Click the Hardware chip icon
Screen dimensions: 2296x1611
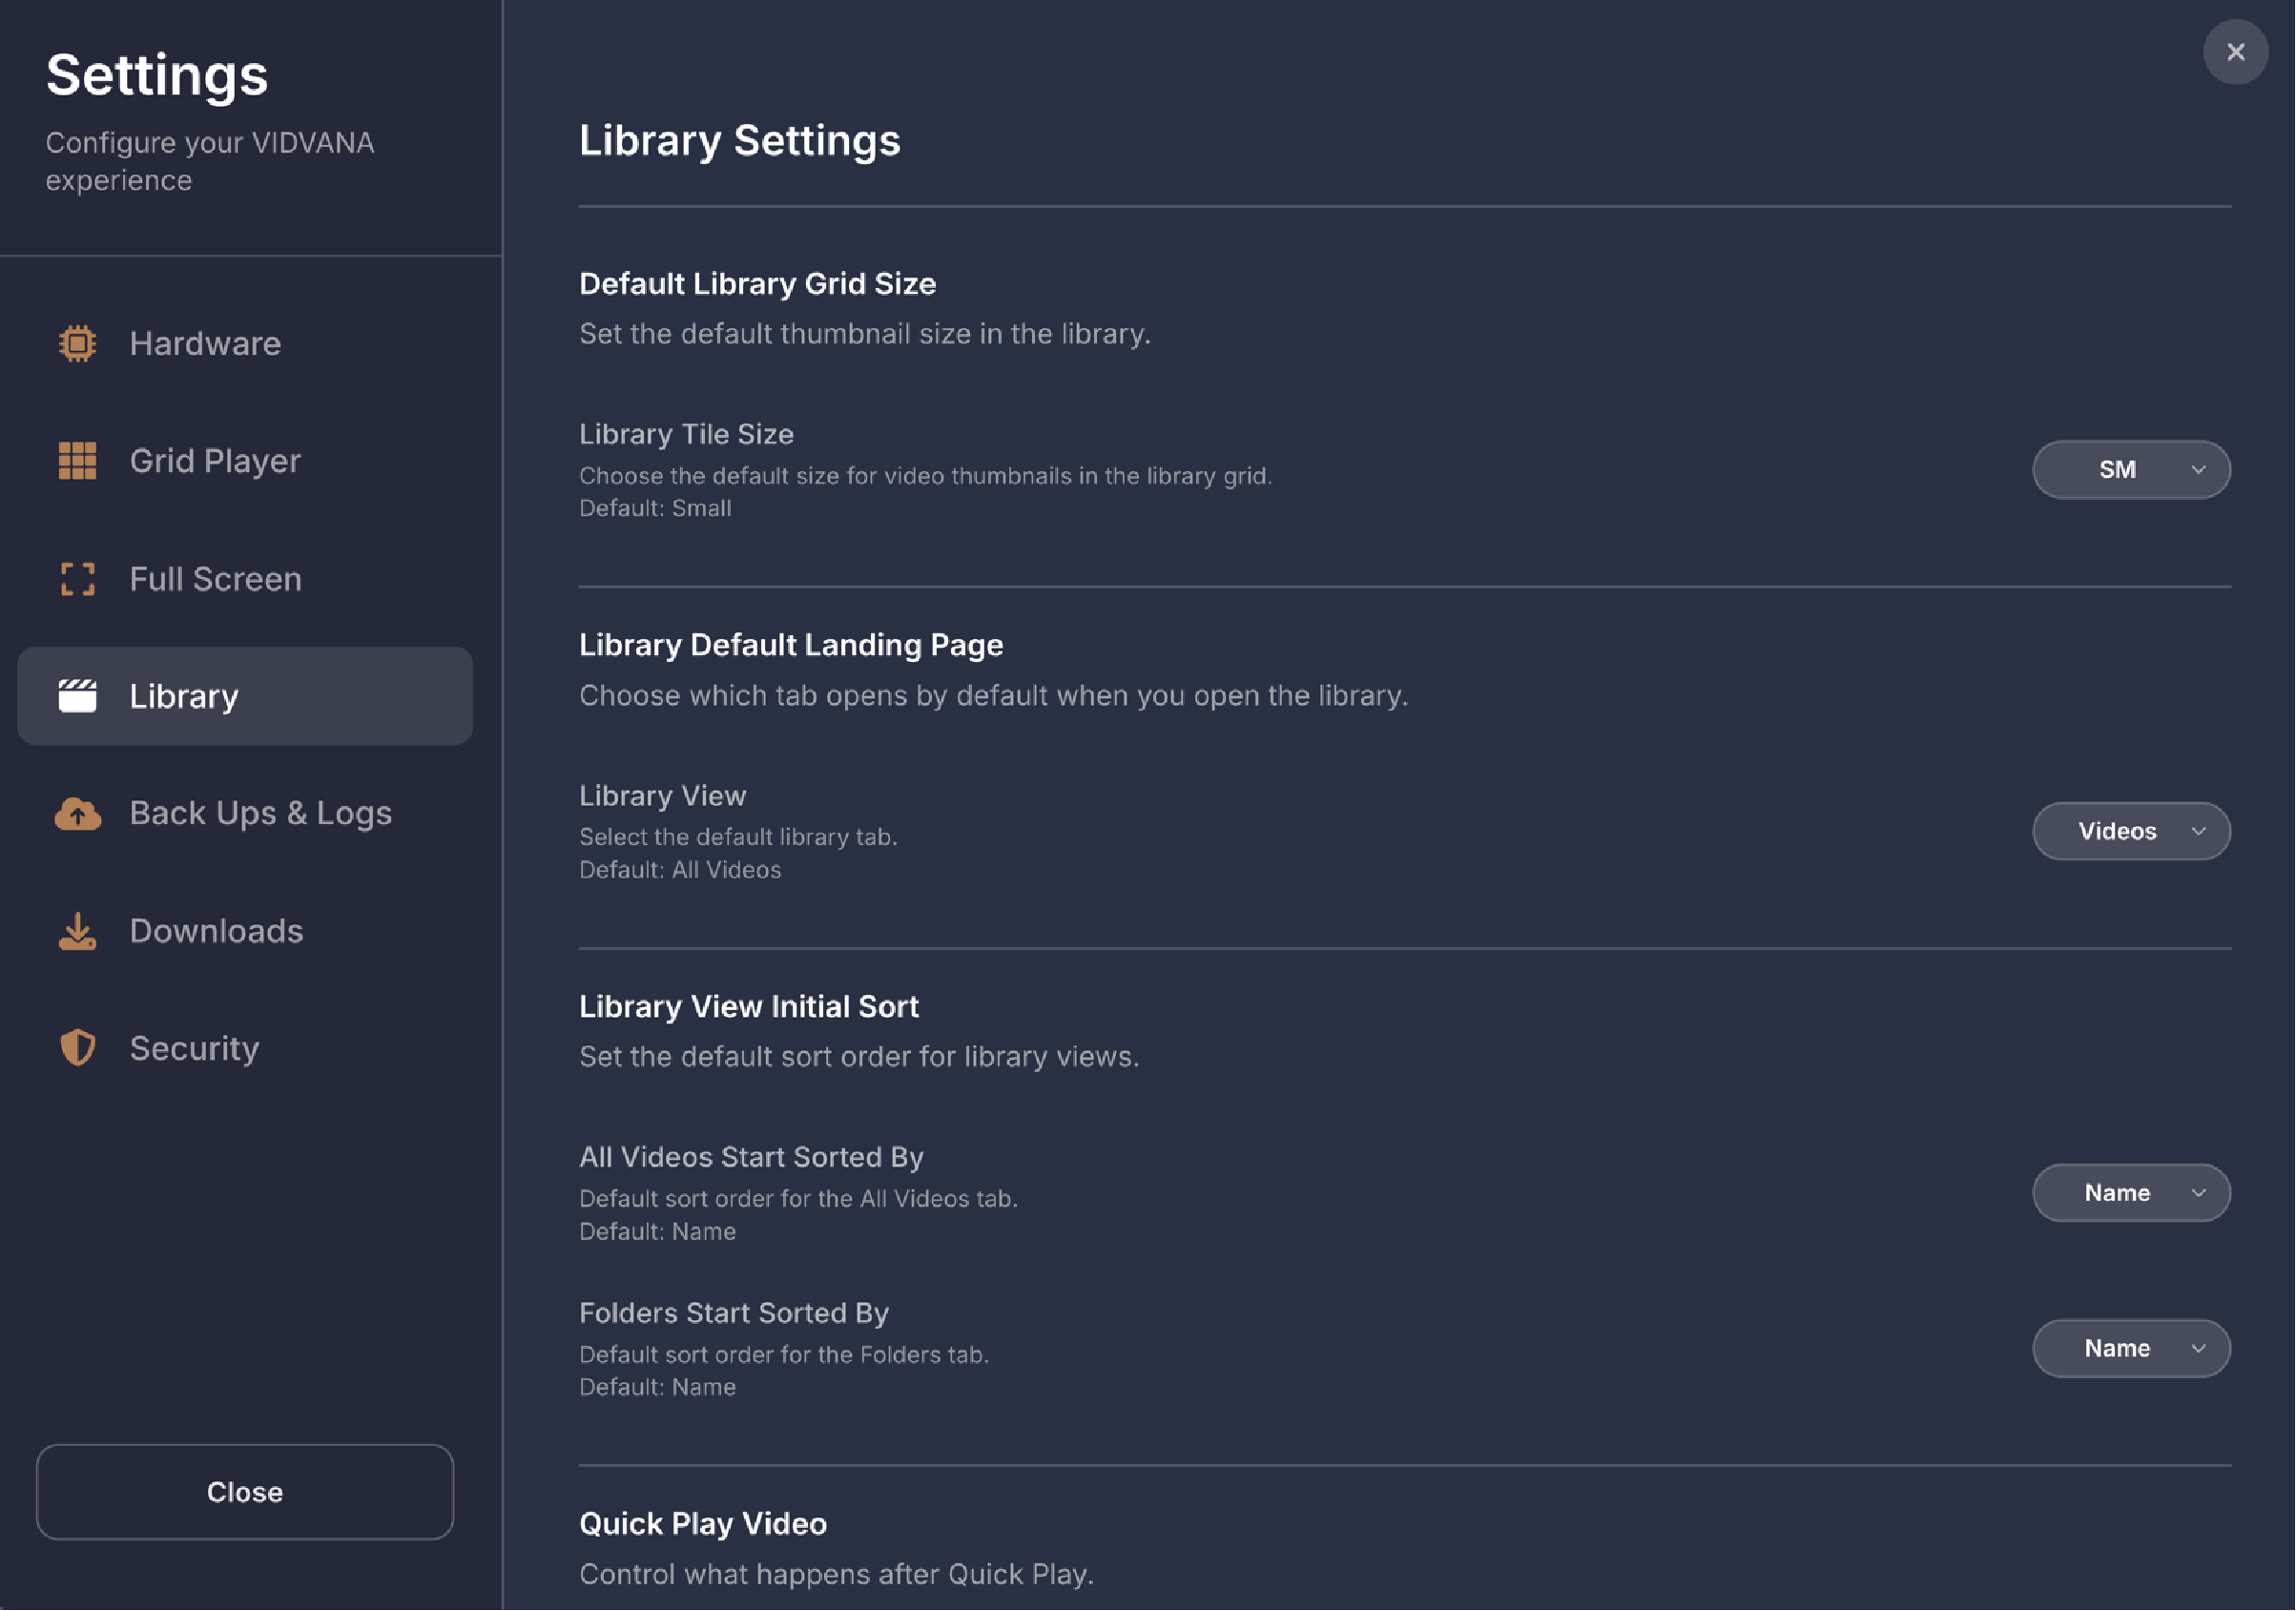coord(77,343)
